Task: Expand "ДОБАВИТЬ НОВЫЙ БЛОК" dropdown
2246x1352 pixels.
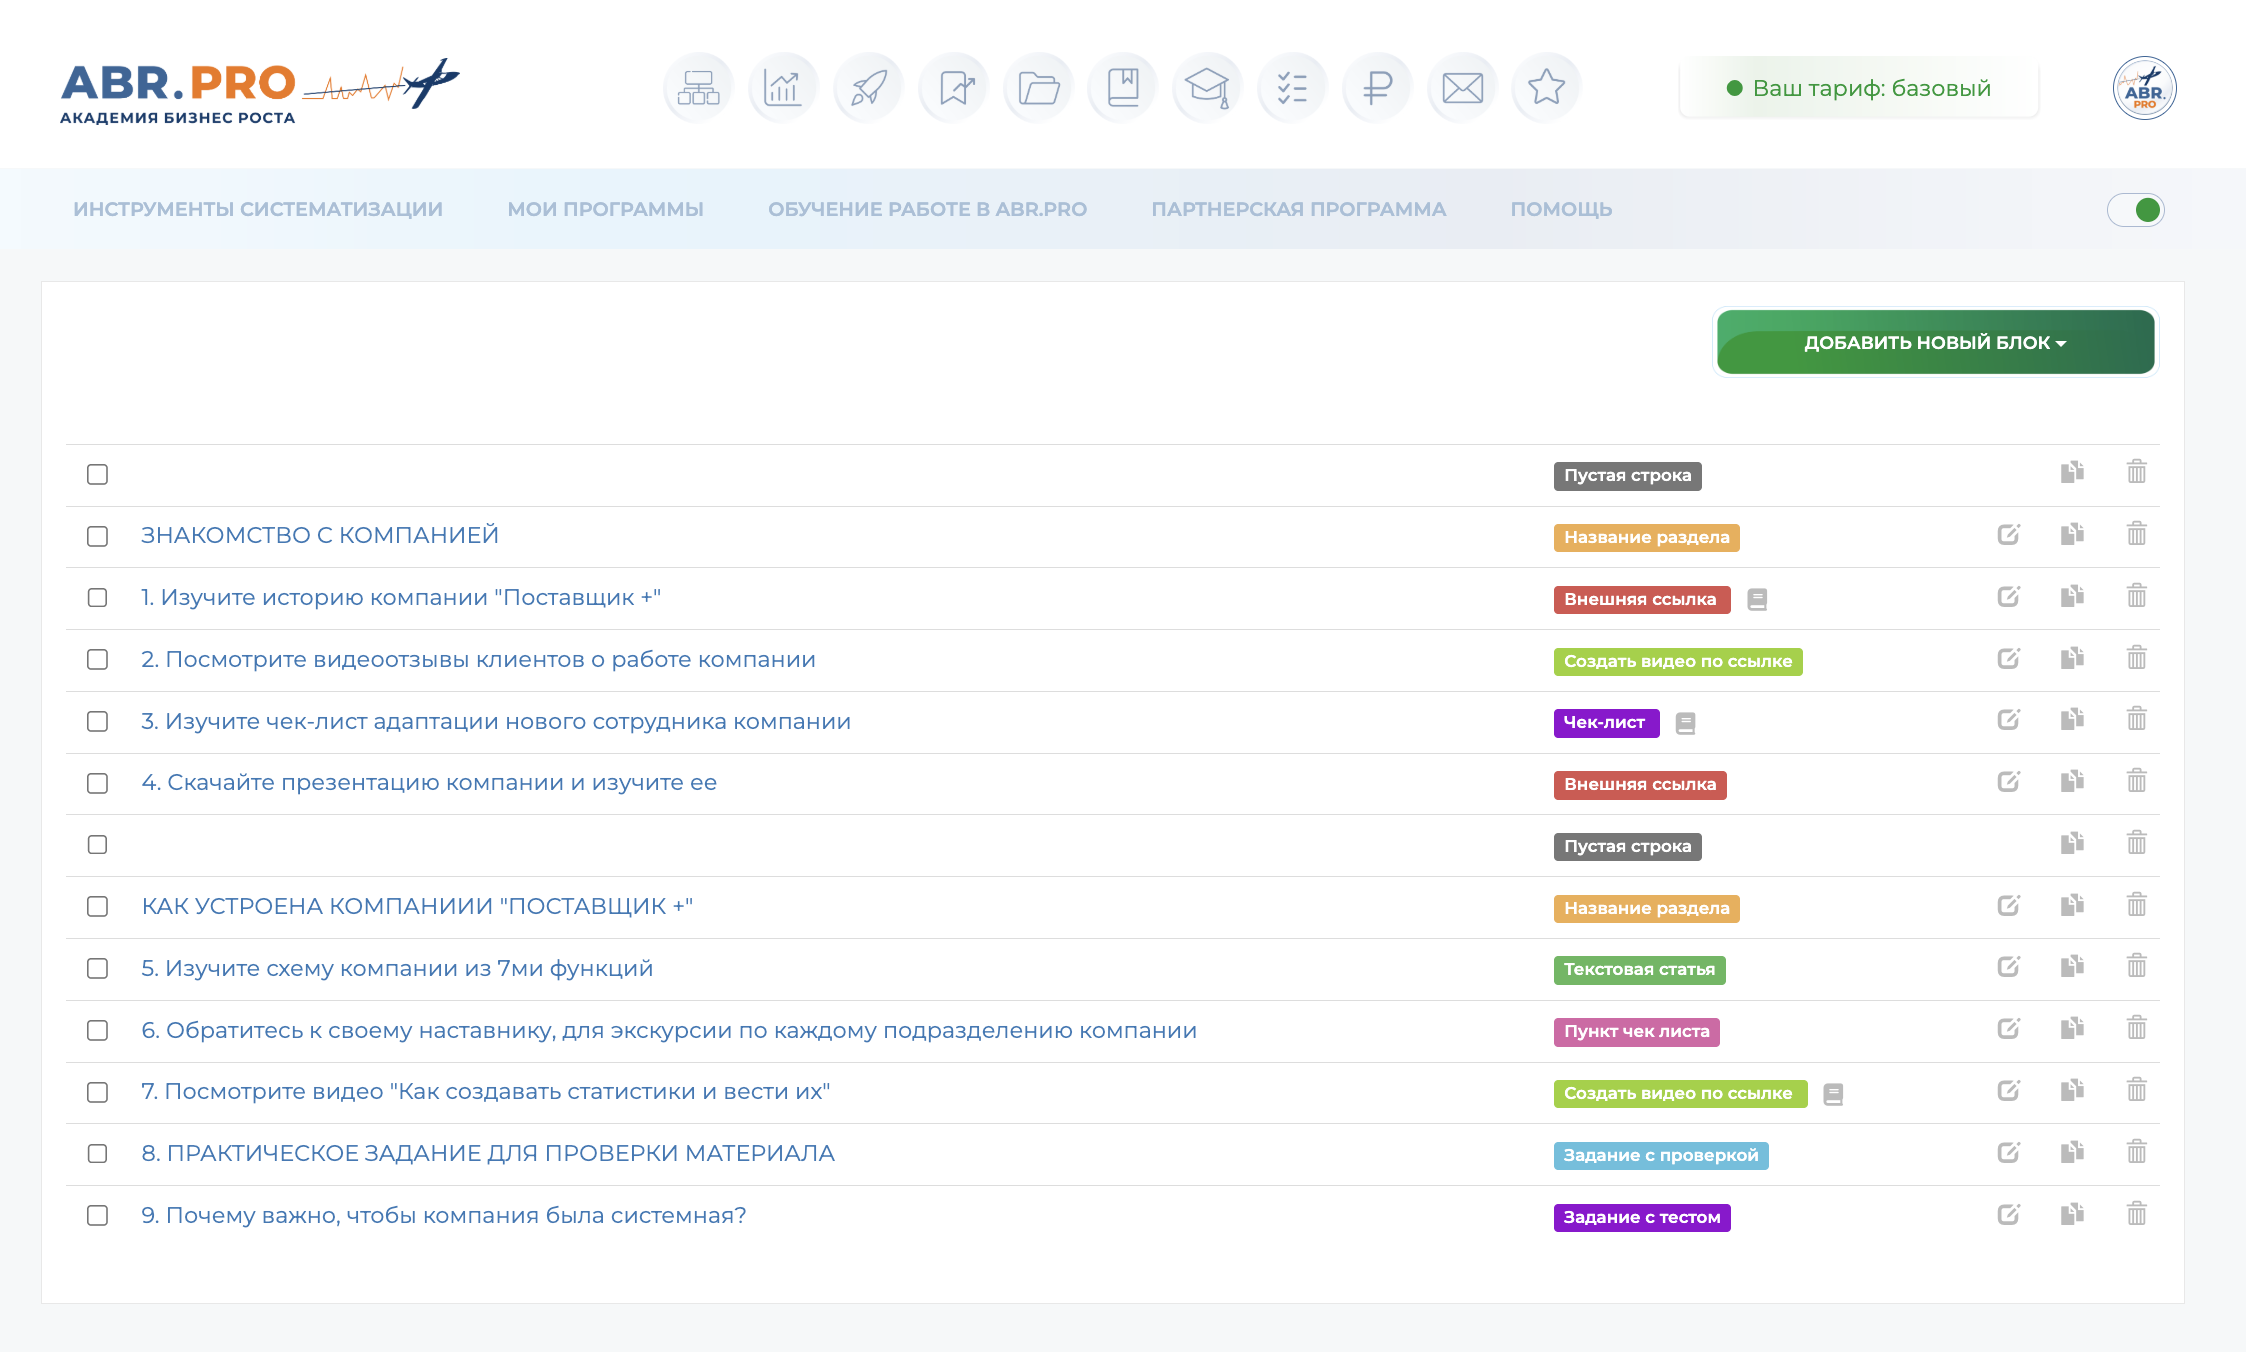Action: pos(1935,343)
